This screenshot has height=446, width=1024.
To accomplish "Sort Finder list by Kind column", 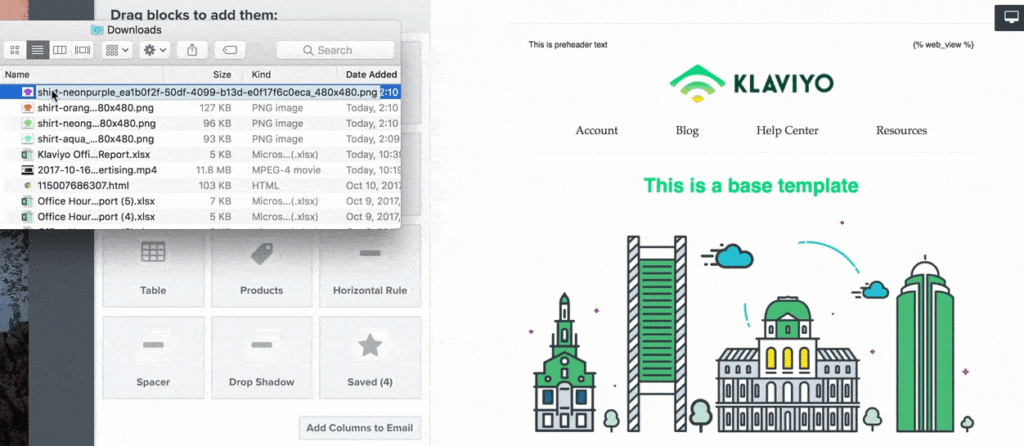I will [261, 74].
